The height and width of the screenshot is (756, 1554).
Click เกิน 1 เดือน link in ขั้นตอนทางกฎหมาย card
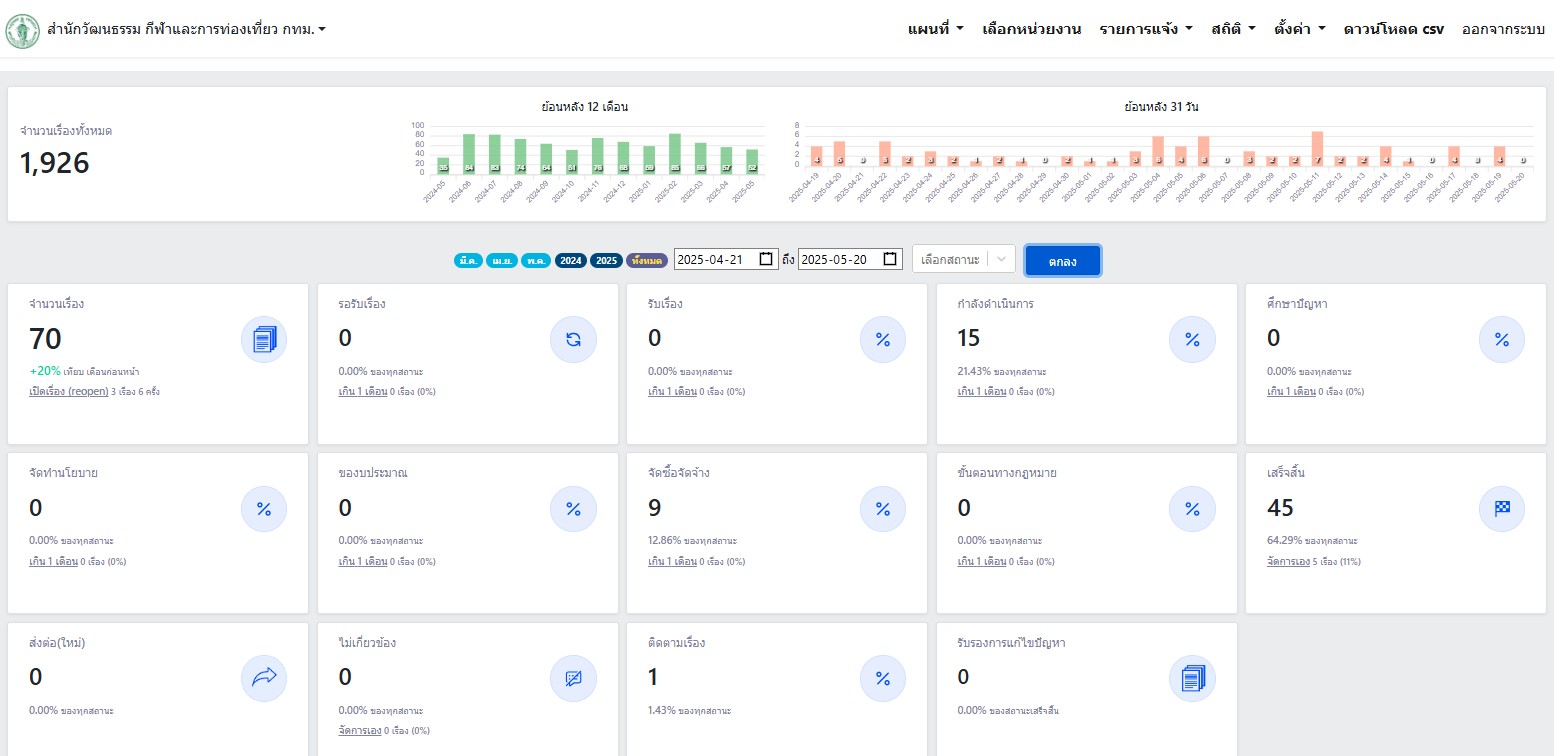(982, 561)
